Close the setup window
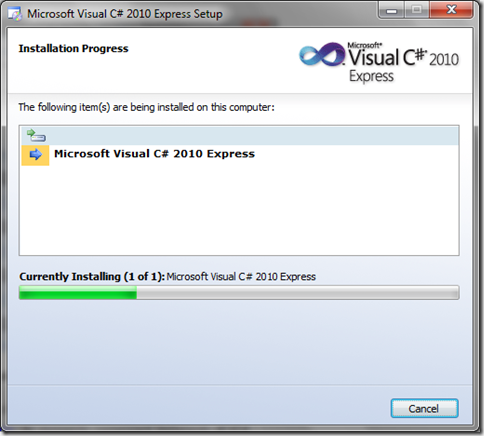The width and height of the screenshot is (484, 436). click(451, 10)
